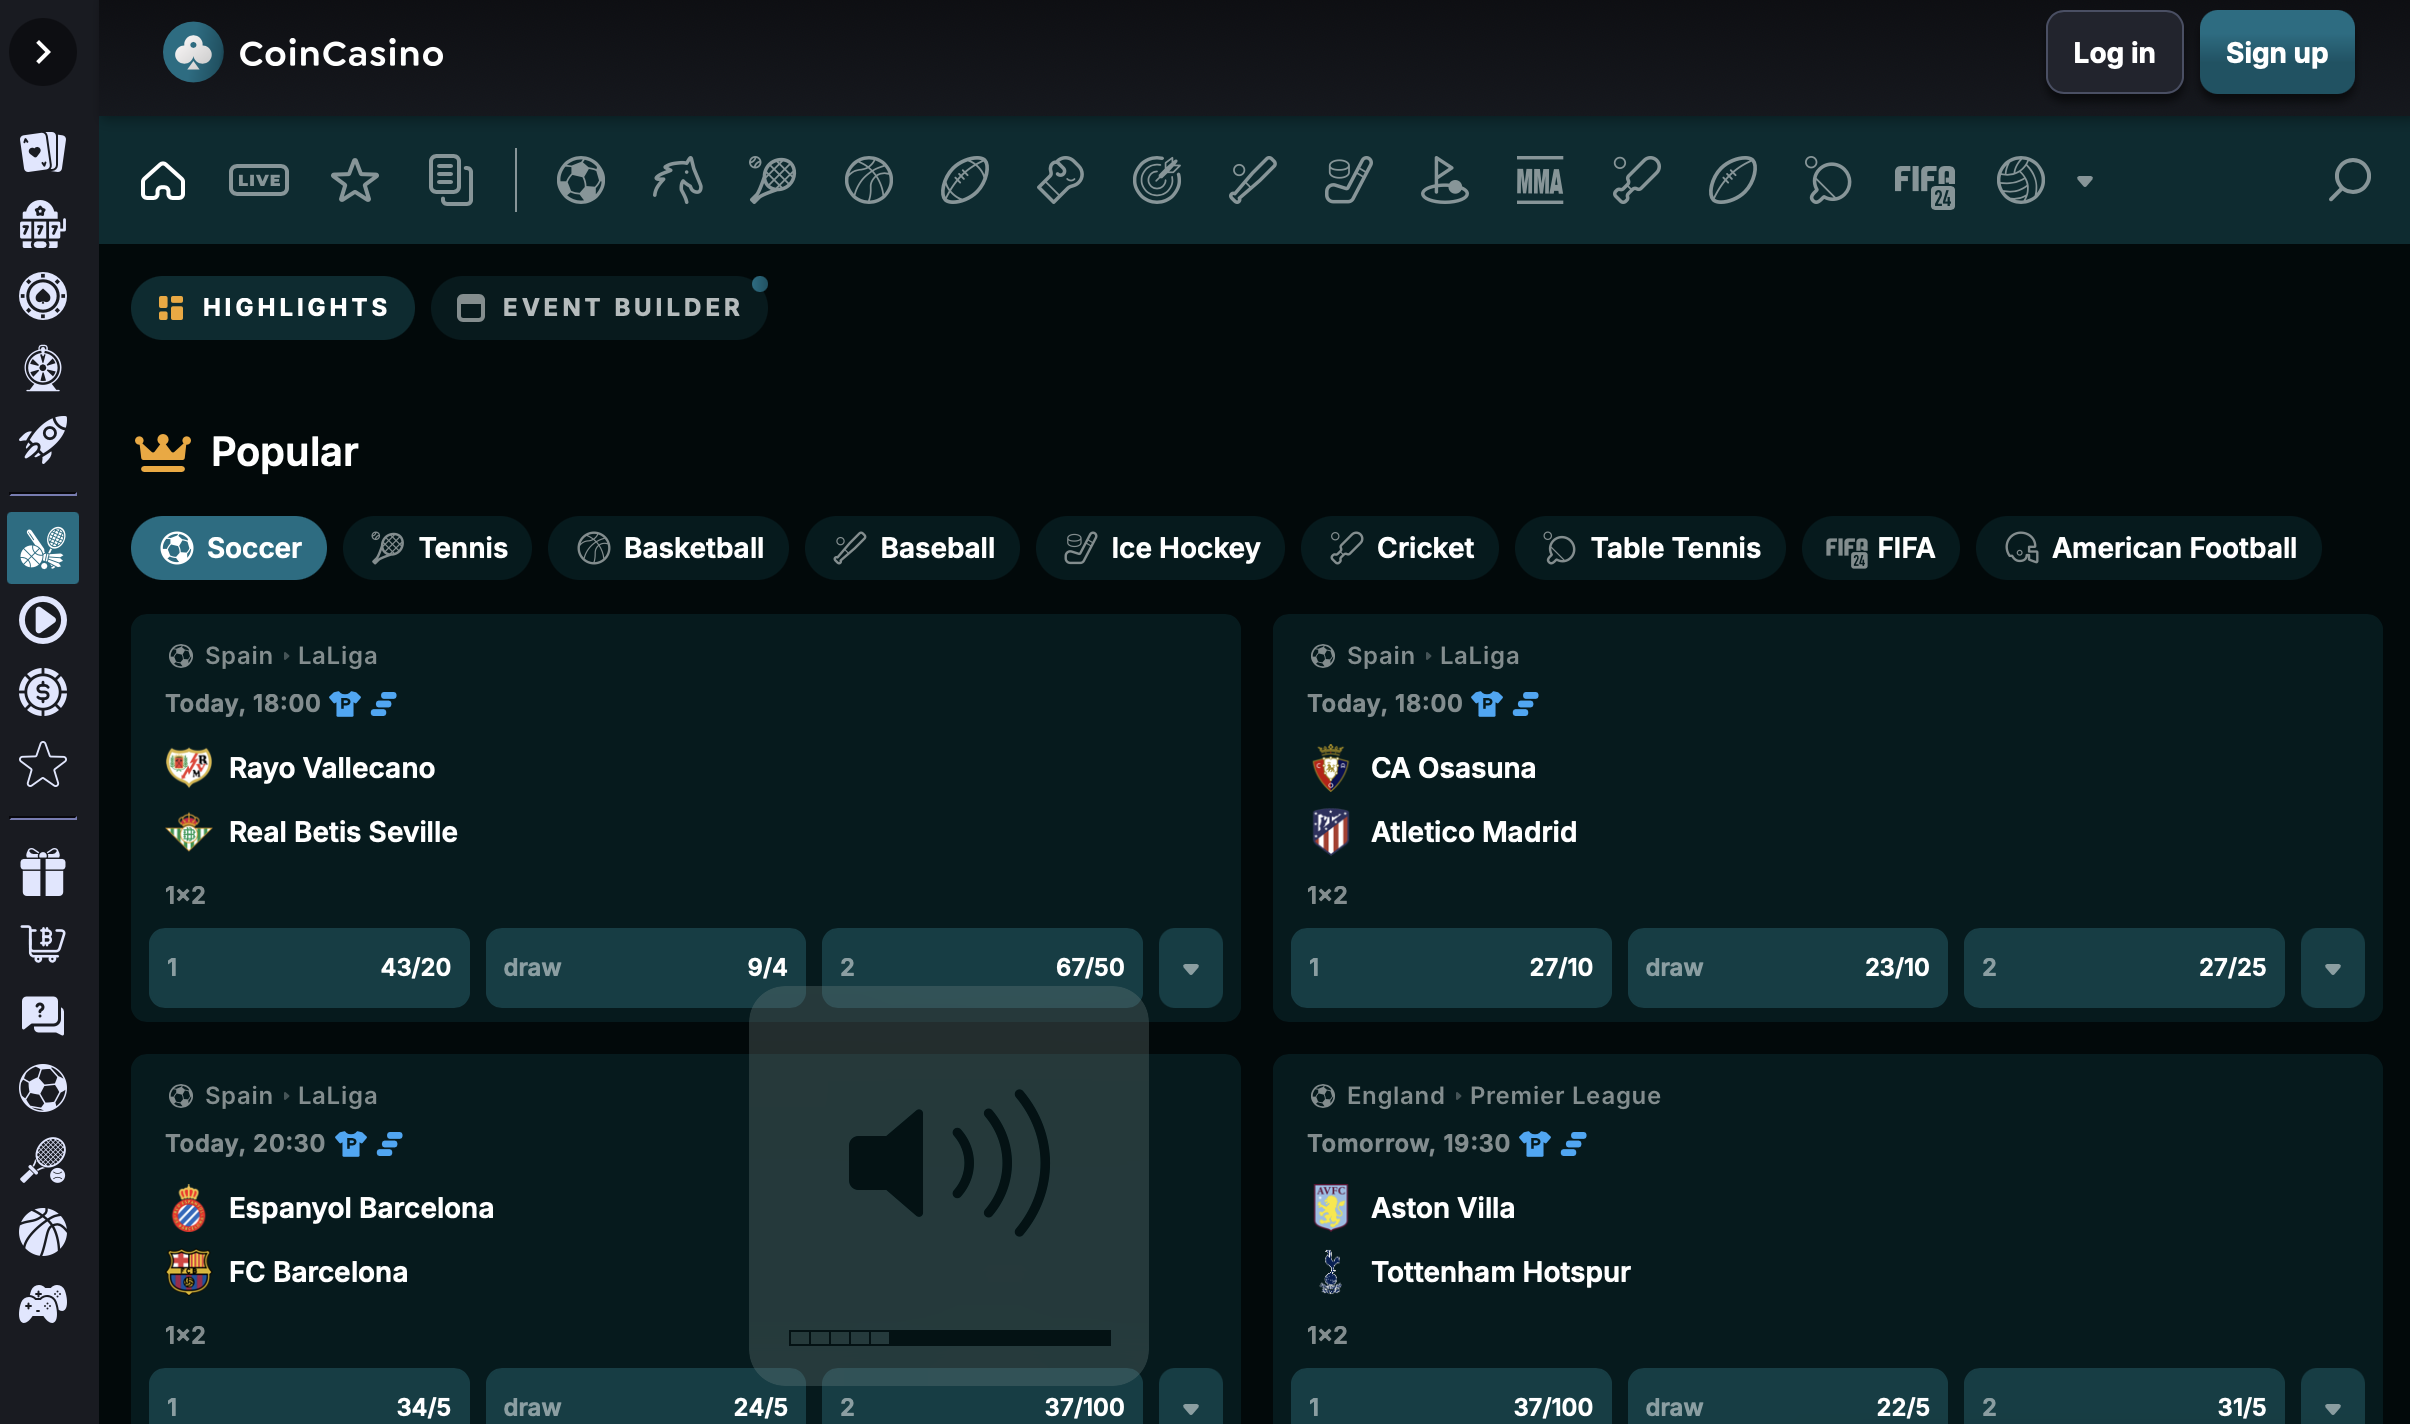Image resolution: width=2410 pixels, height=1424 pixels.
Task: Click the CoinCasino logo
Action: point(303,52)
